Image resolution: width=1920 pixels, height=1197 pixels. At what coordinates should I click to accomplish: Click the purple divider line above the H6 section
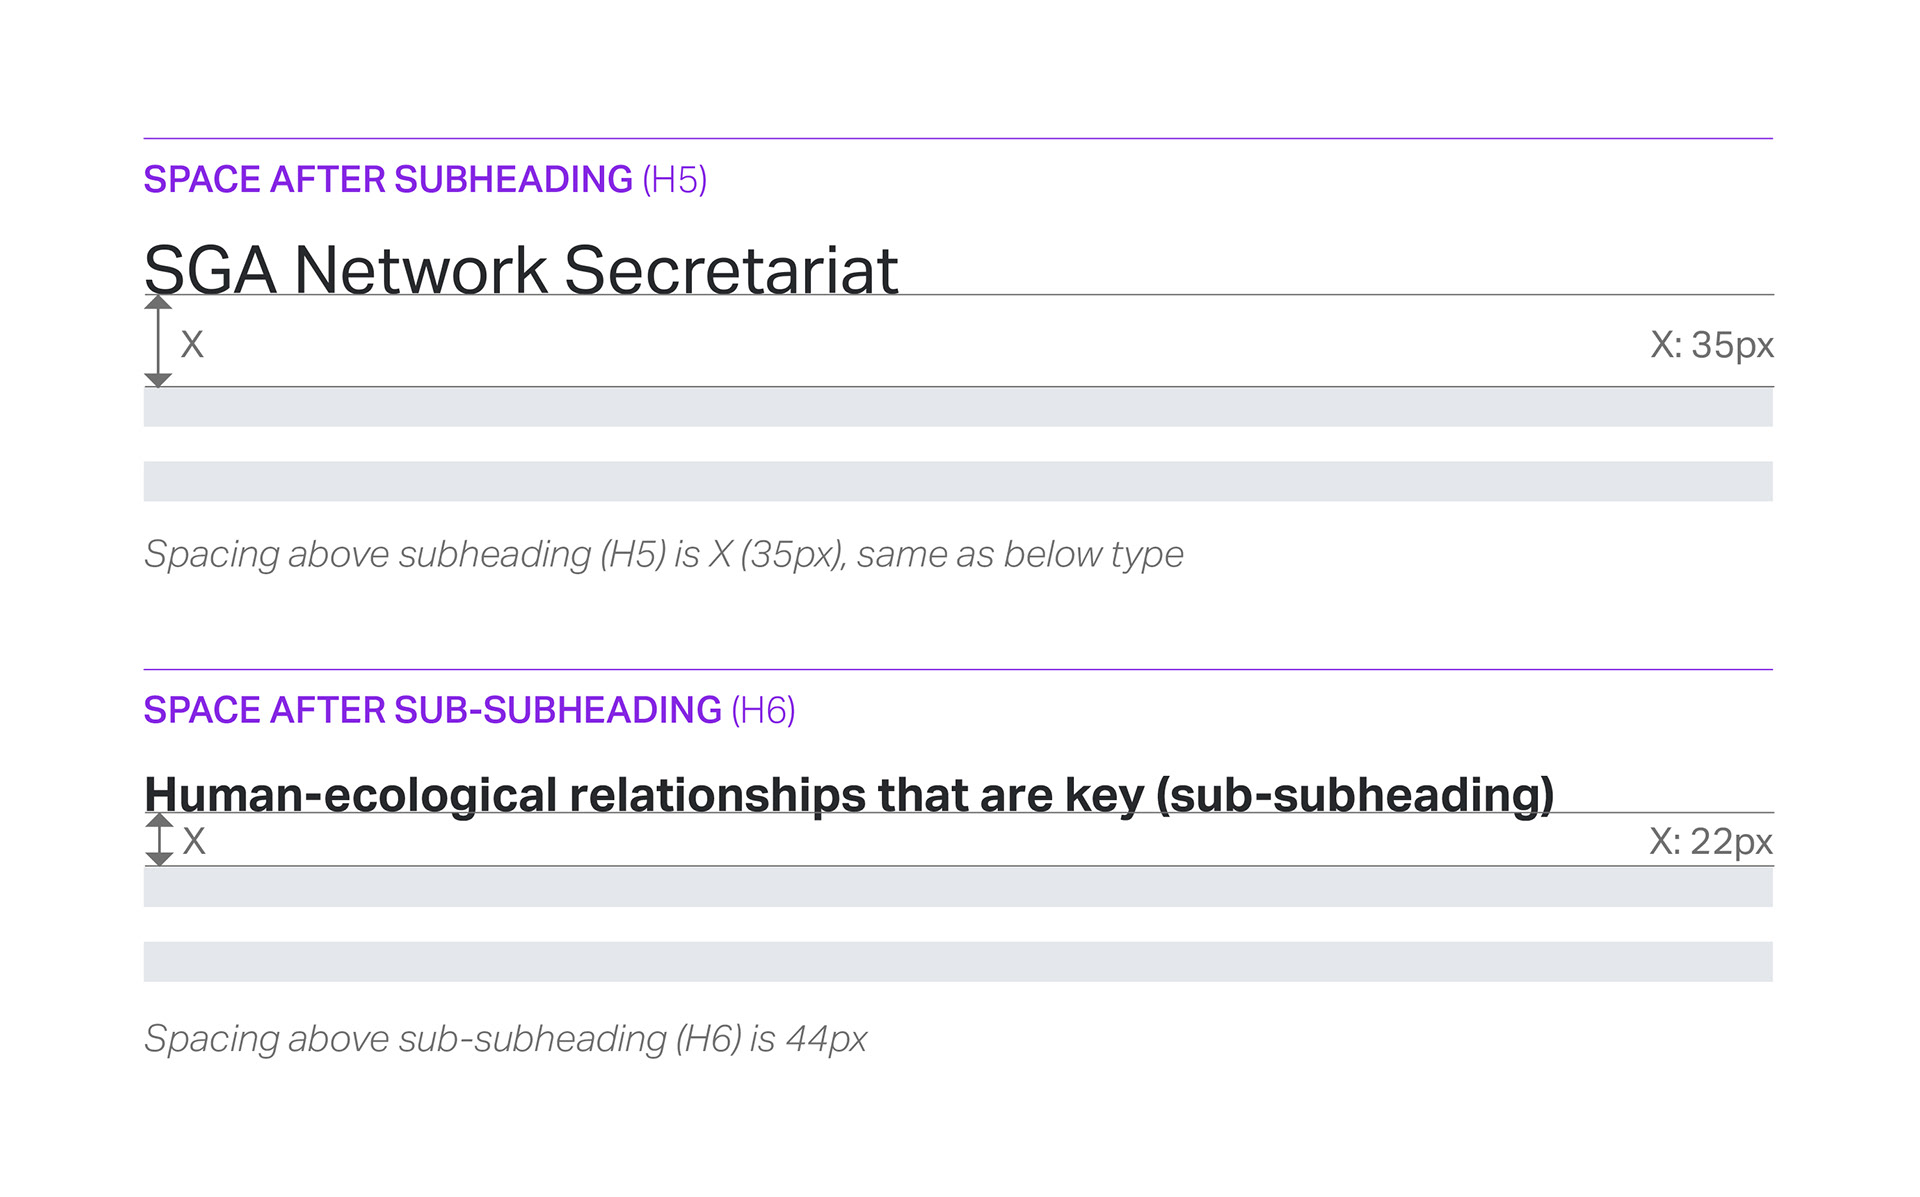(957, 669)
